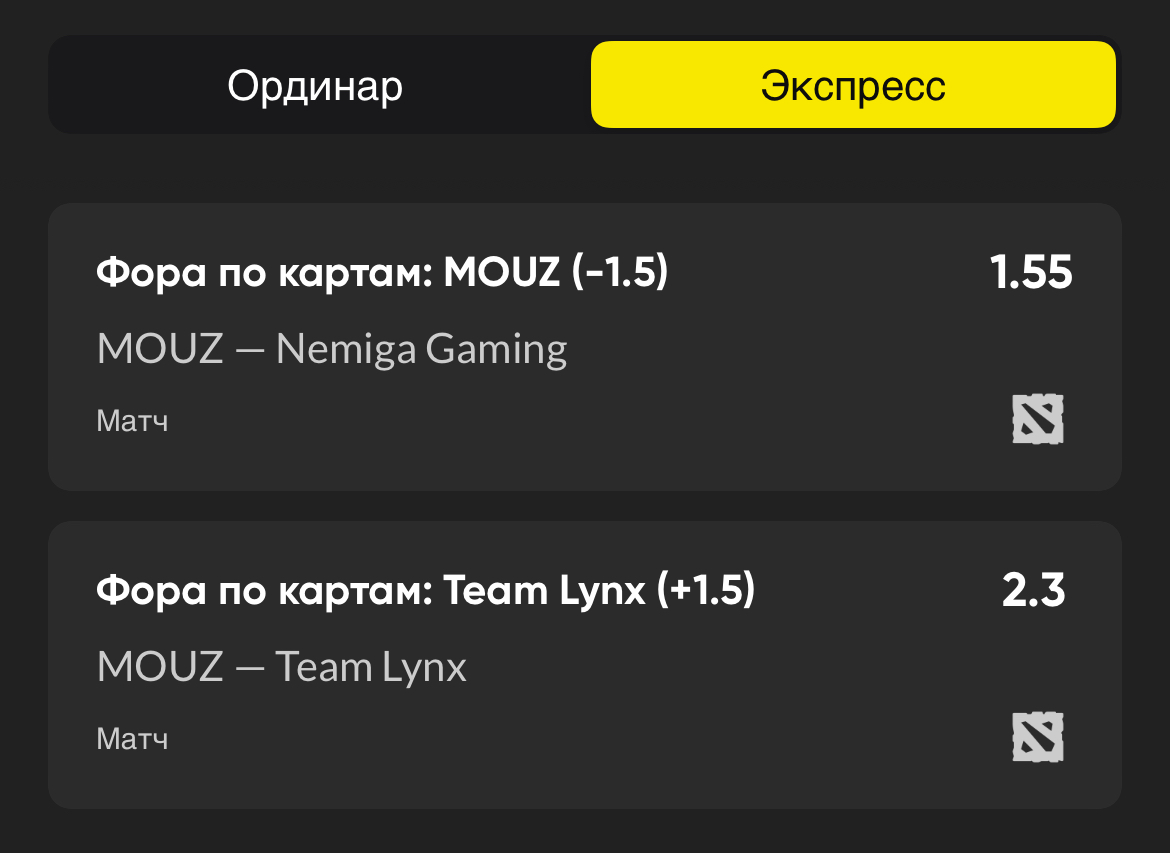Select the second bet card background

pyautogui.click(x=585, y=665)
